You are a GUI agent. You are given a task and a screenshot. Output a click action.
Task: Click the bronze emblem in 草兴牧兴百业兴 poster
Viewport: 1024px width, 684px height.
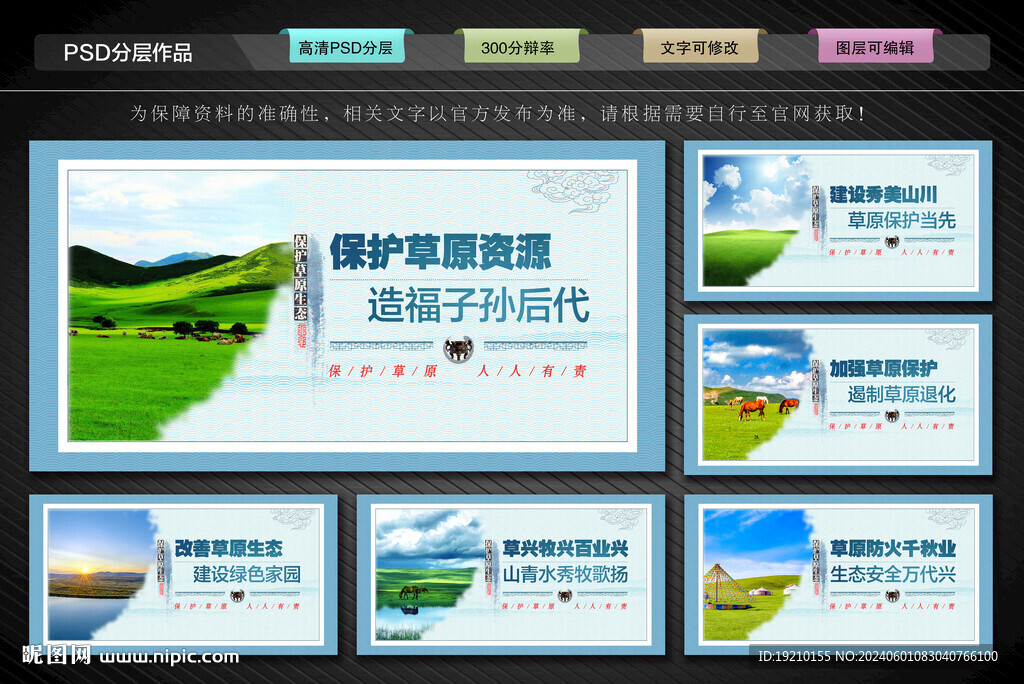click(x=565, y=595)
